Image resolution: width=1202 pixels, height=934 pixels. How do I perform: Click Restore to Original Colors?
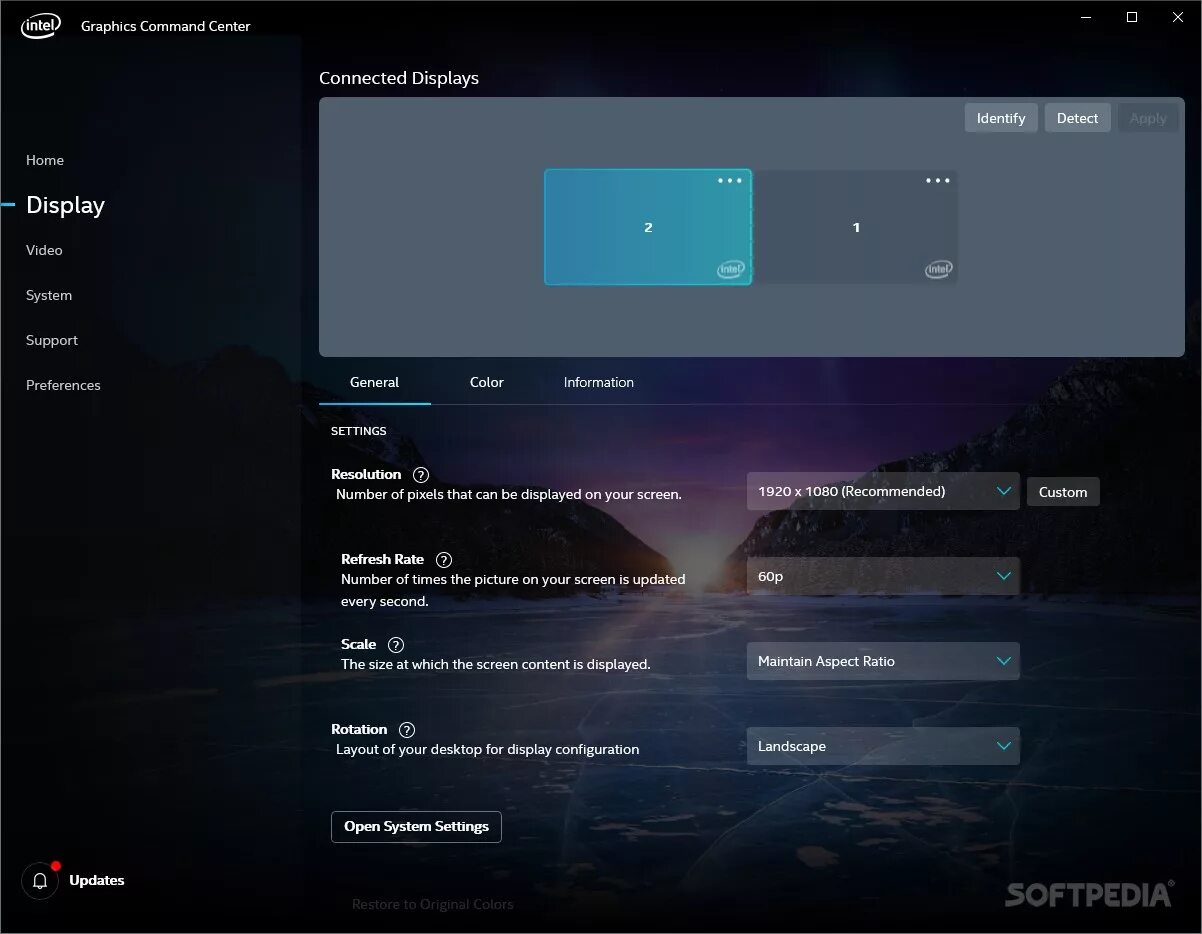pyautogui.click(x=433, y=904)
